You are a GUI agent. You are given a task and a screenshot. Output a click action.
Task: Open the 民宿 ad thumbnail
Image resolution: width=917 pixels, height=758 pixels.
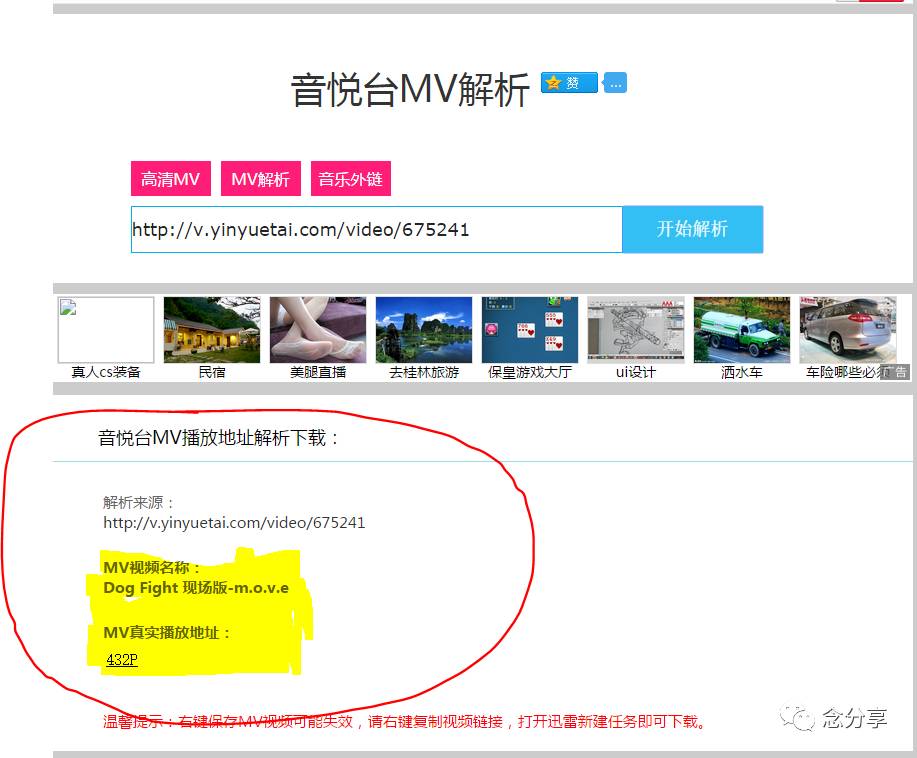click(212, 330)
